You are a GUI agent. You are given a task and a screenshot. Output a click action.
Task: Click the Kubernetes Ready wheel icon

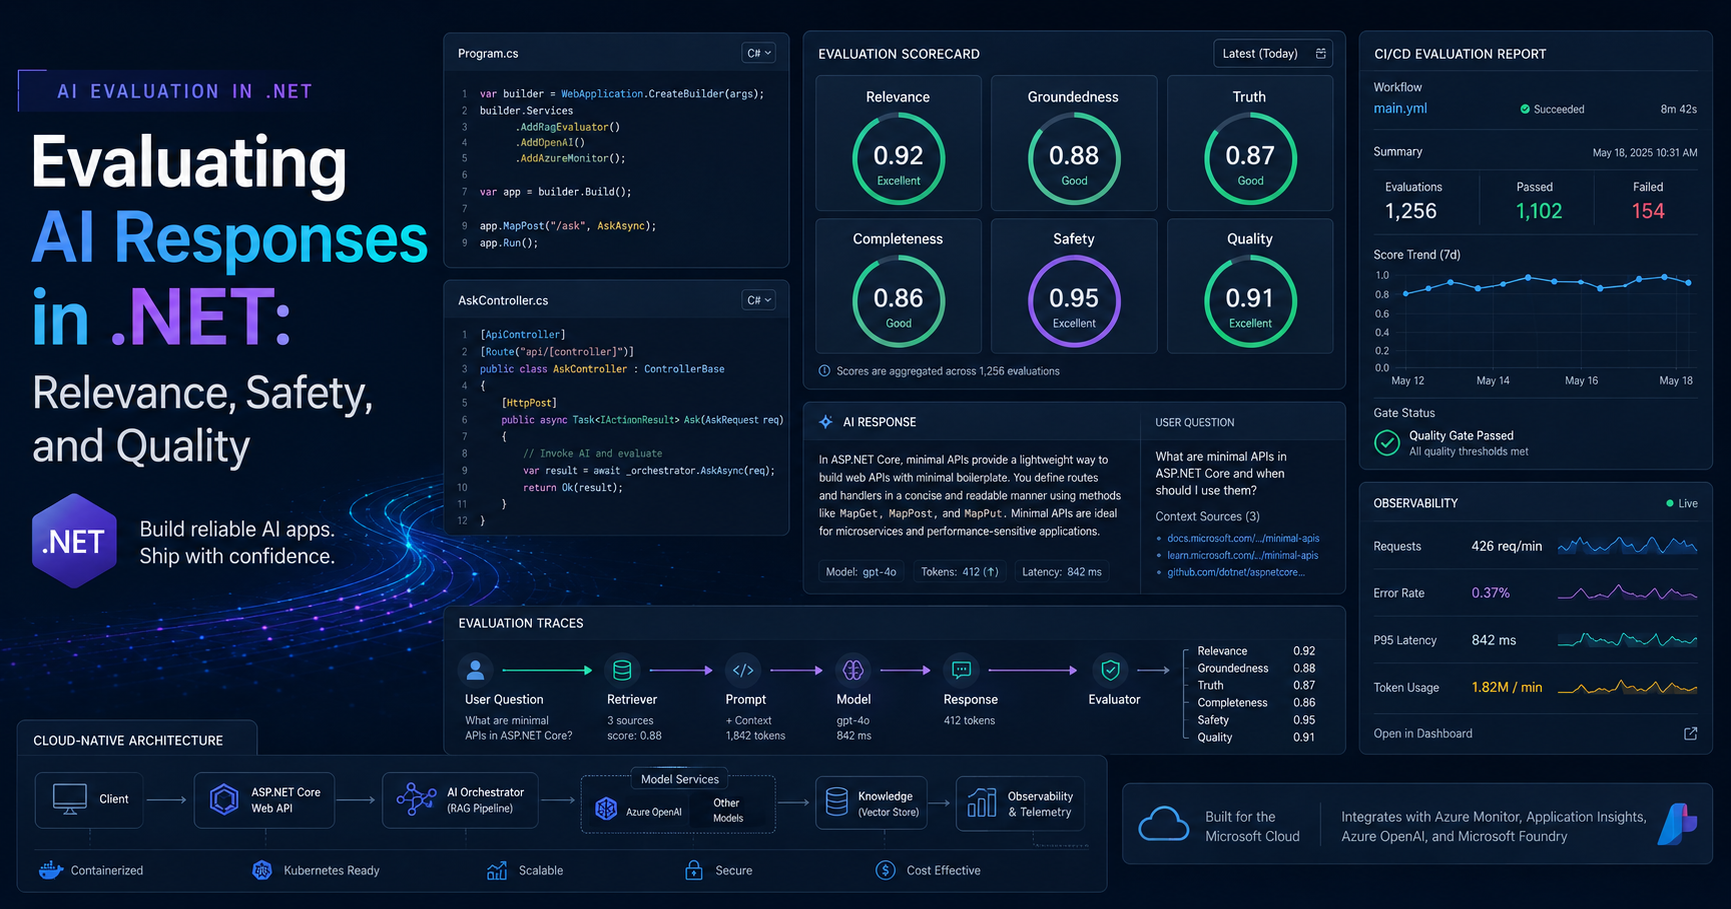pos(262,870)
